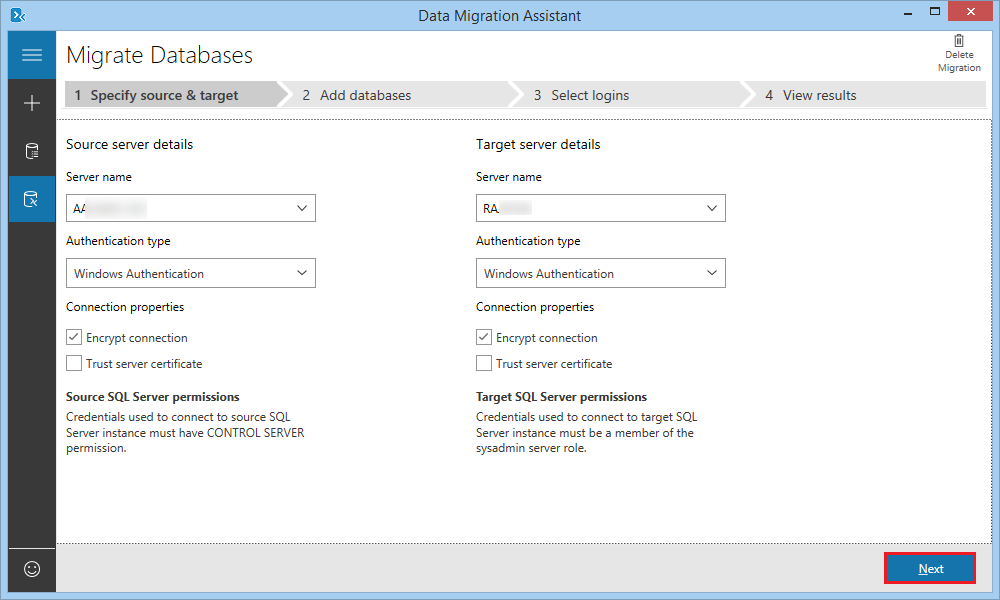Screen dimensions: 1000x600
Task: Select the Specify source & target step
Action: point(171,94)
